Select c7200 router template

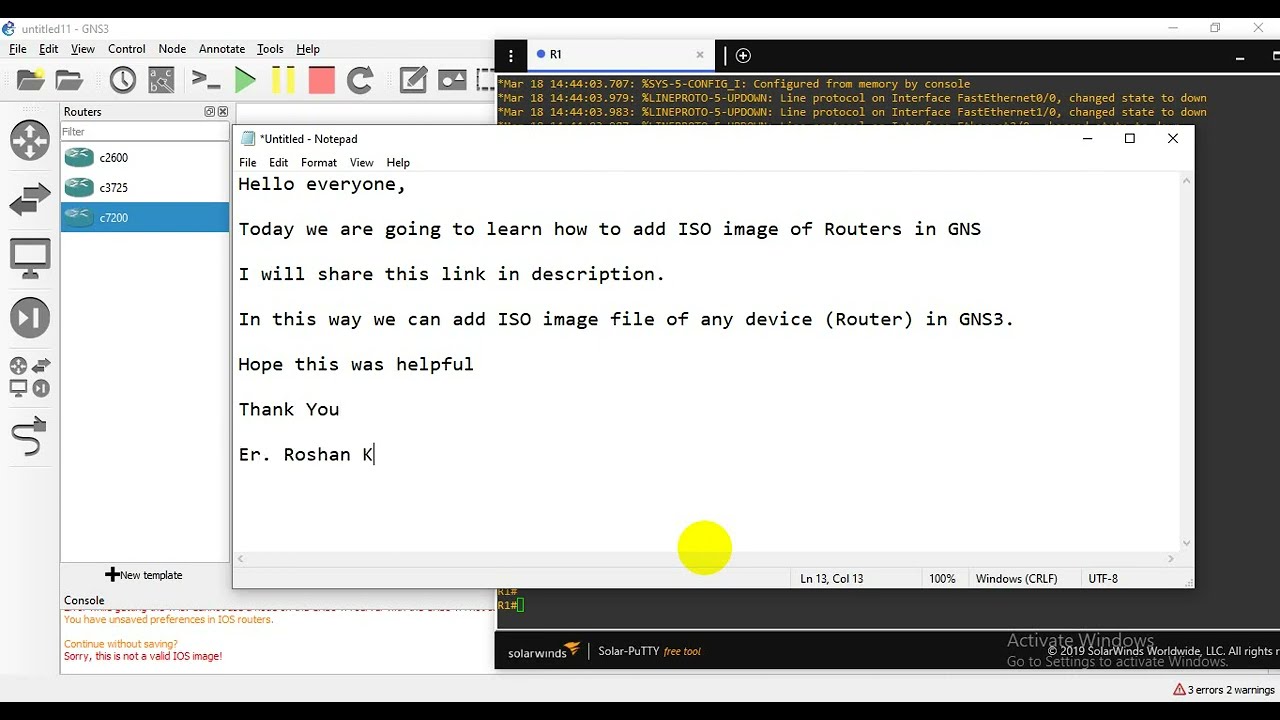[145, 217]
